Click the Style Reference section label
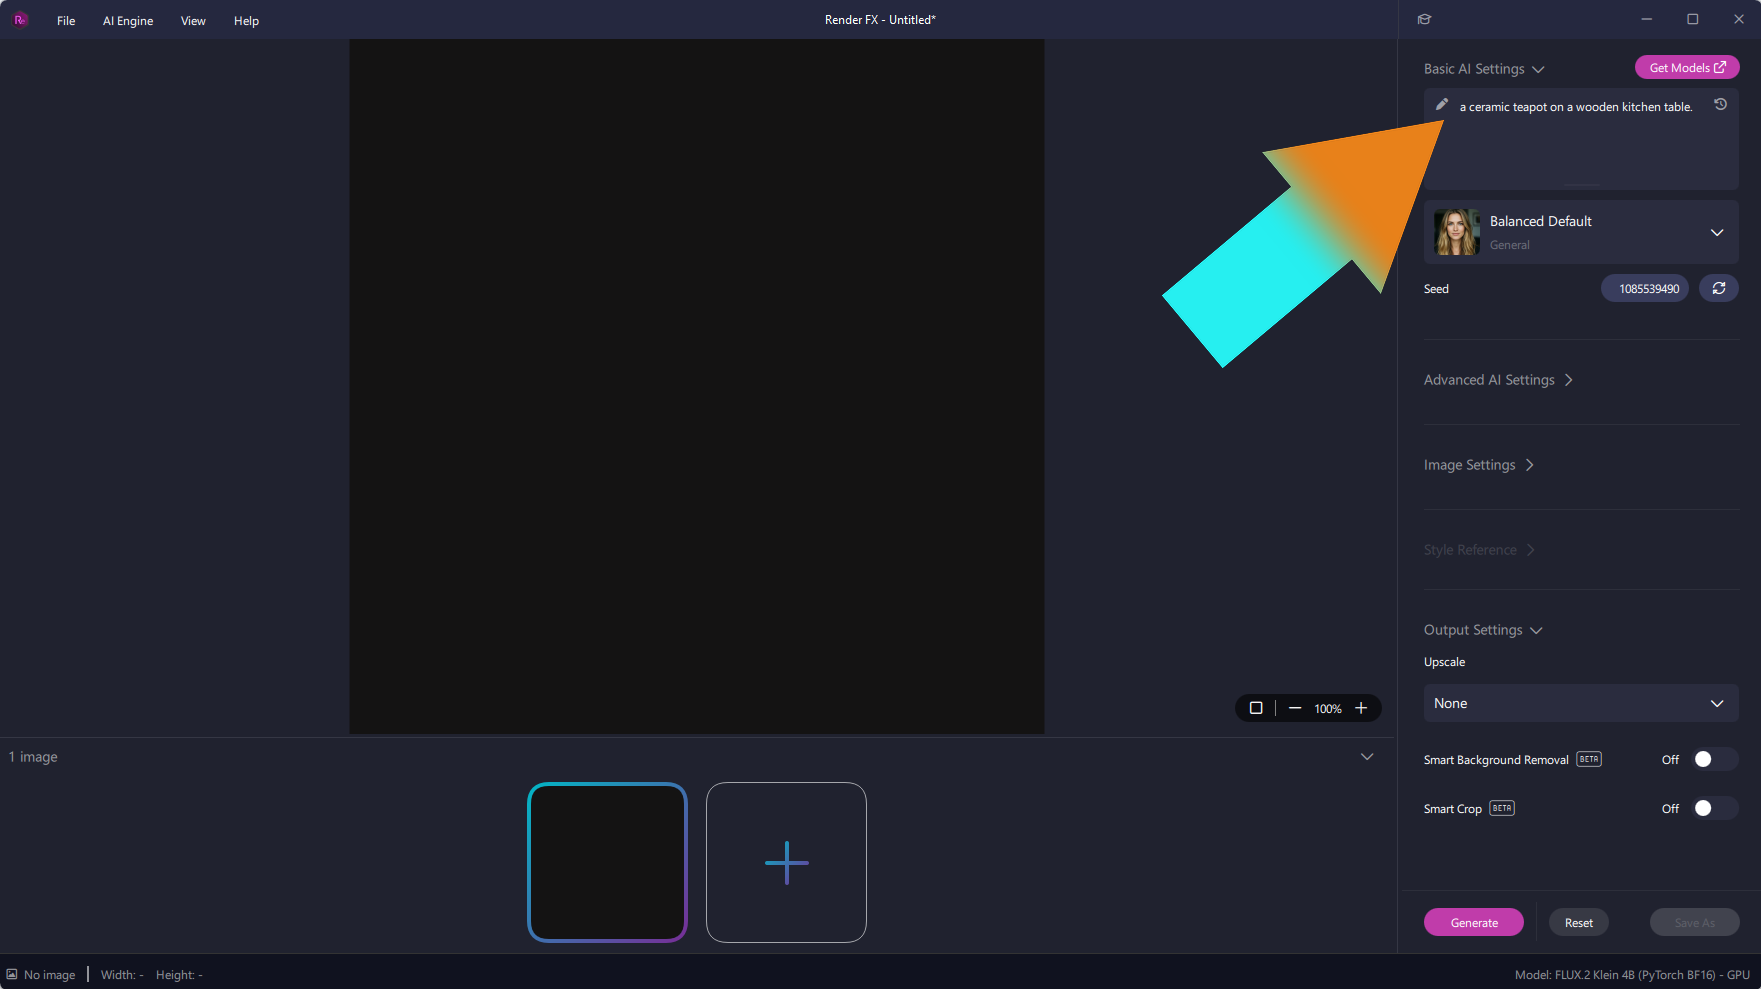 (x=1470, y=550)
